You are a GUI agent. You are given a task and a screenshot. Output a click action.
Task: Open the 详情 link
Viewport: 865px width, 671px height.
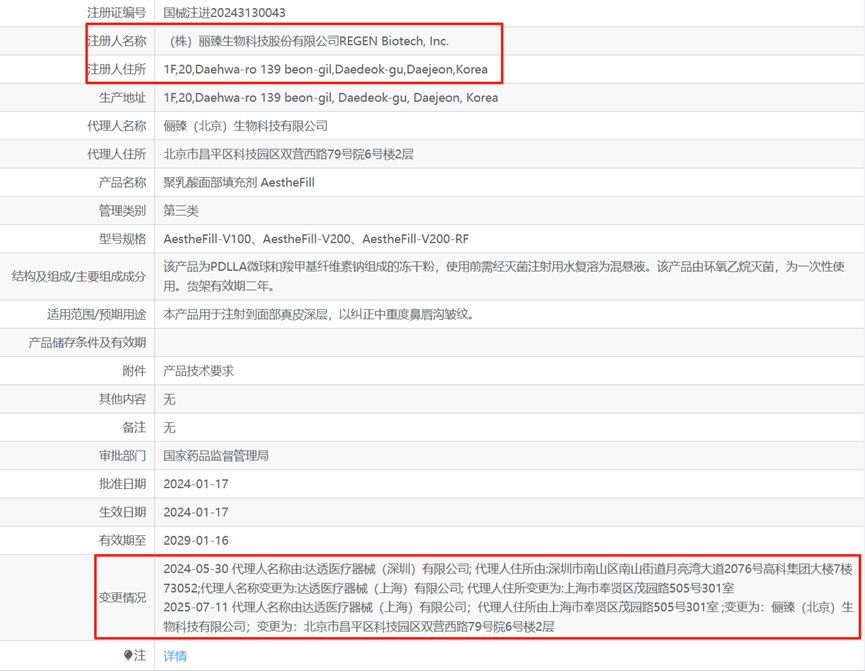point(175,656)
